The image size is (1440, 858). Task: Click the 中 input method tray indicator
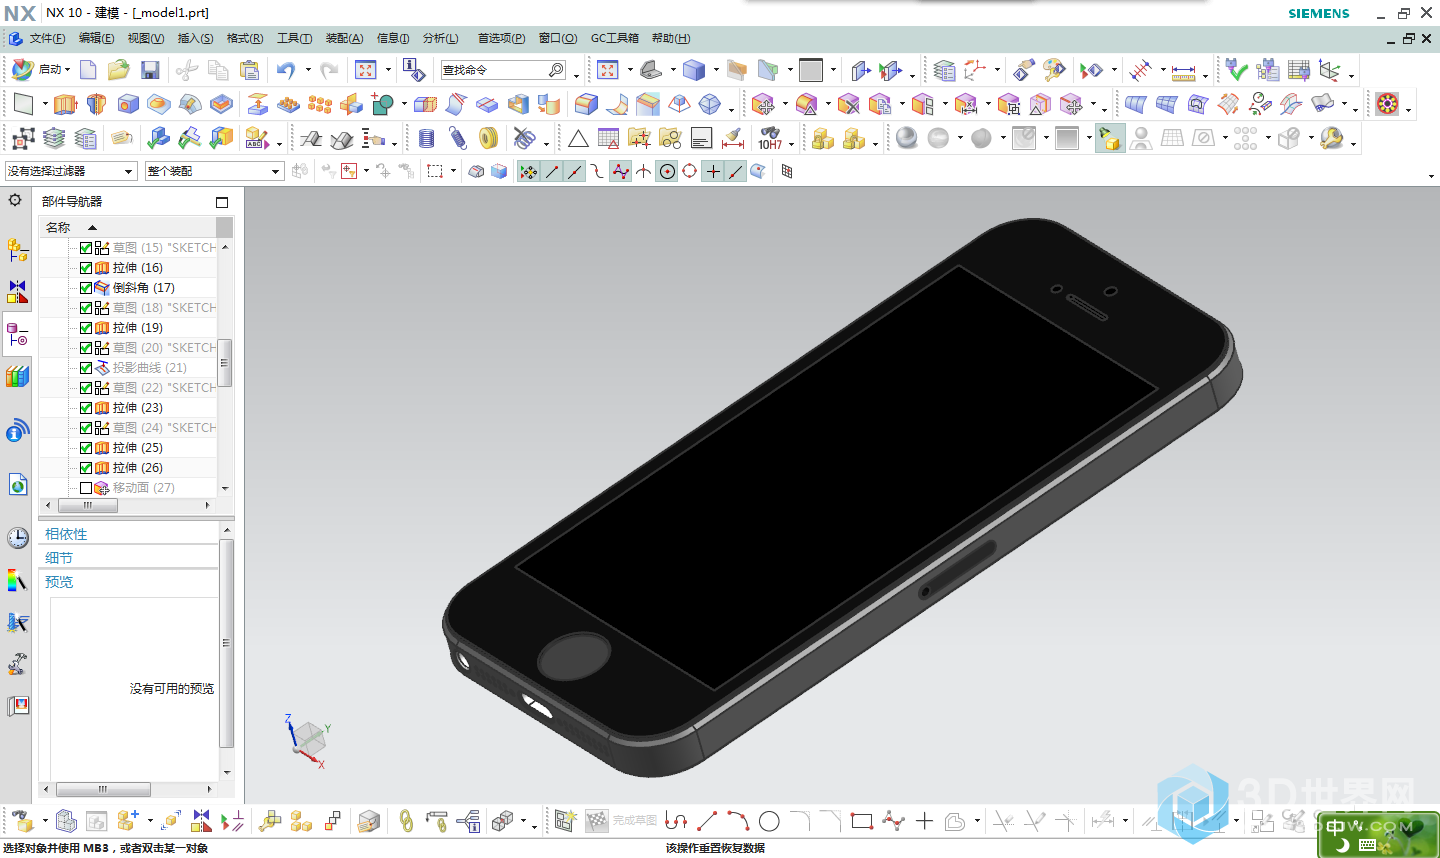click(1336, 827)
